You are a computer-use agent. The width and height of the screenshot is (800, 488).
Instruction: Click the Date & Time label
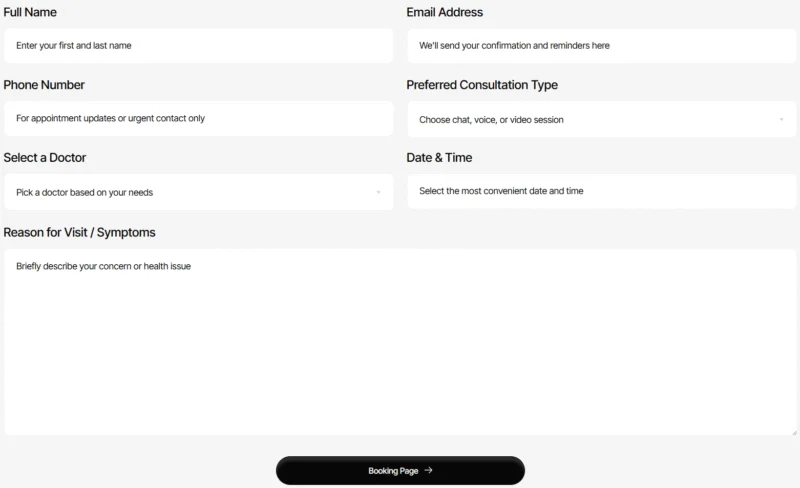[439, 158]
